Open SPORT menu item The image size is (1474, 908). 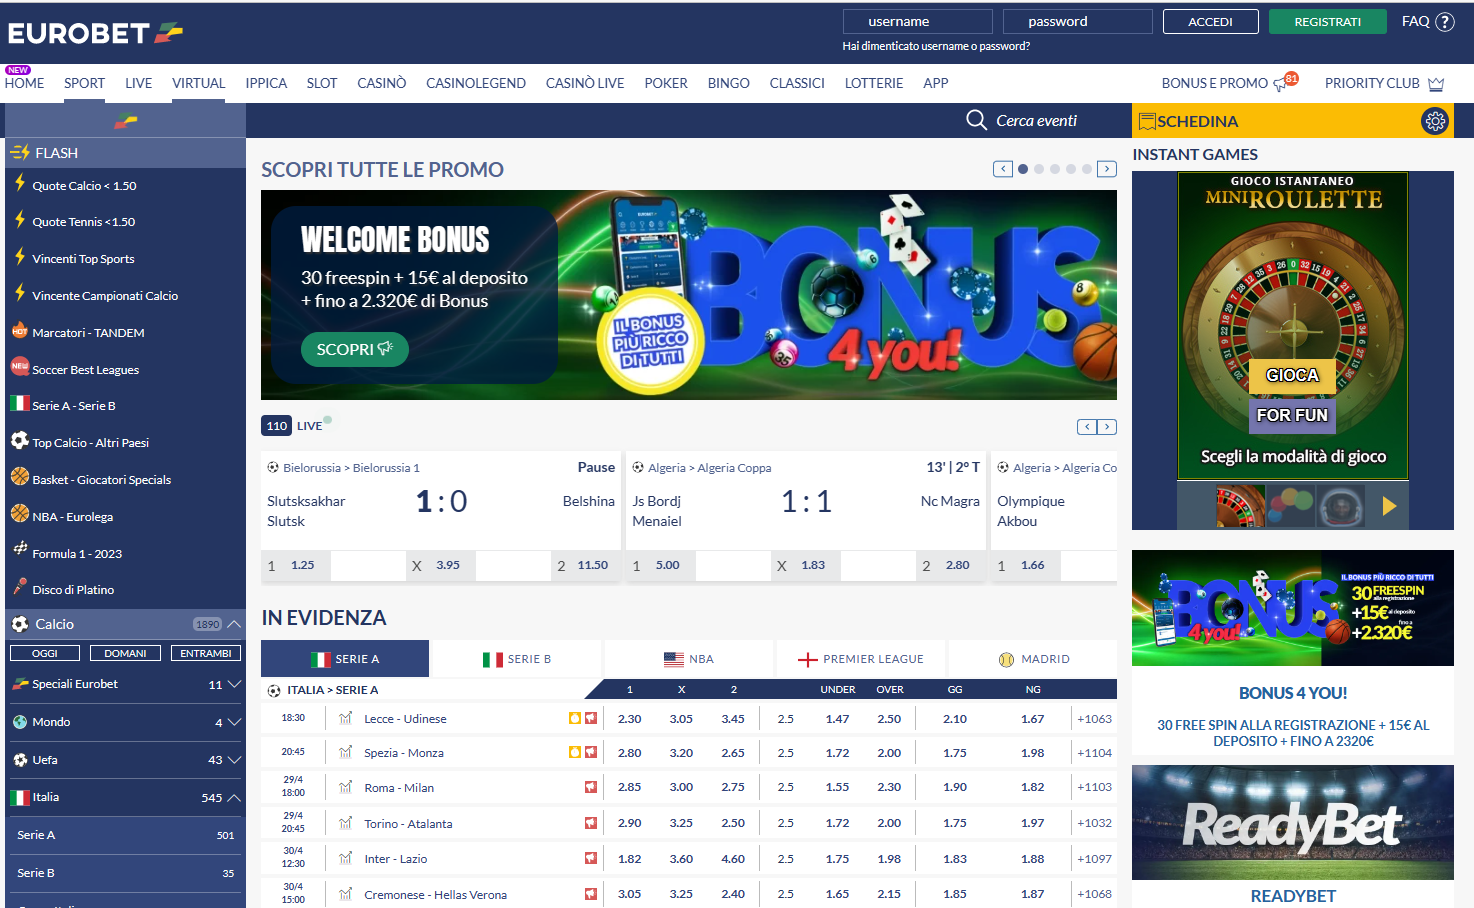click(x=84, y=83)
